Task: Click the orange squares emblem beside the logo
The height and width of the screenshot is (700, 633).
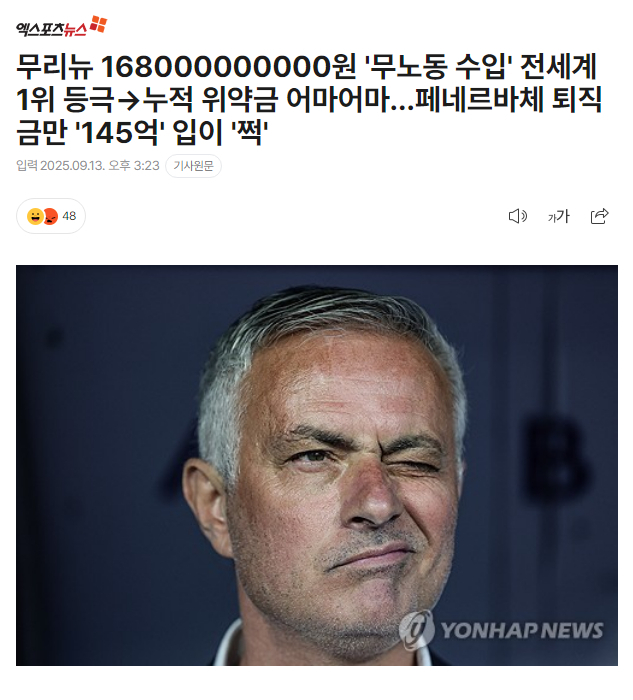Action: 98,24
